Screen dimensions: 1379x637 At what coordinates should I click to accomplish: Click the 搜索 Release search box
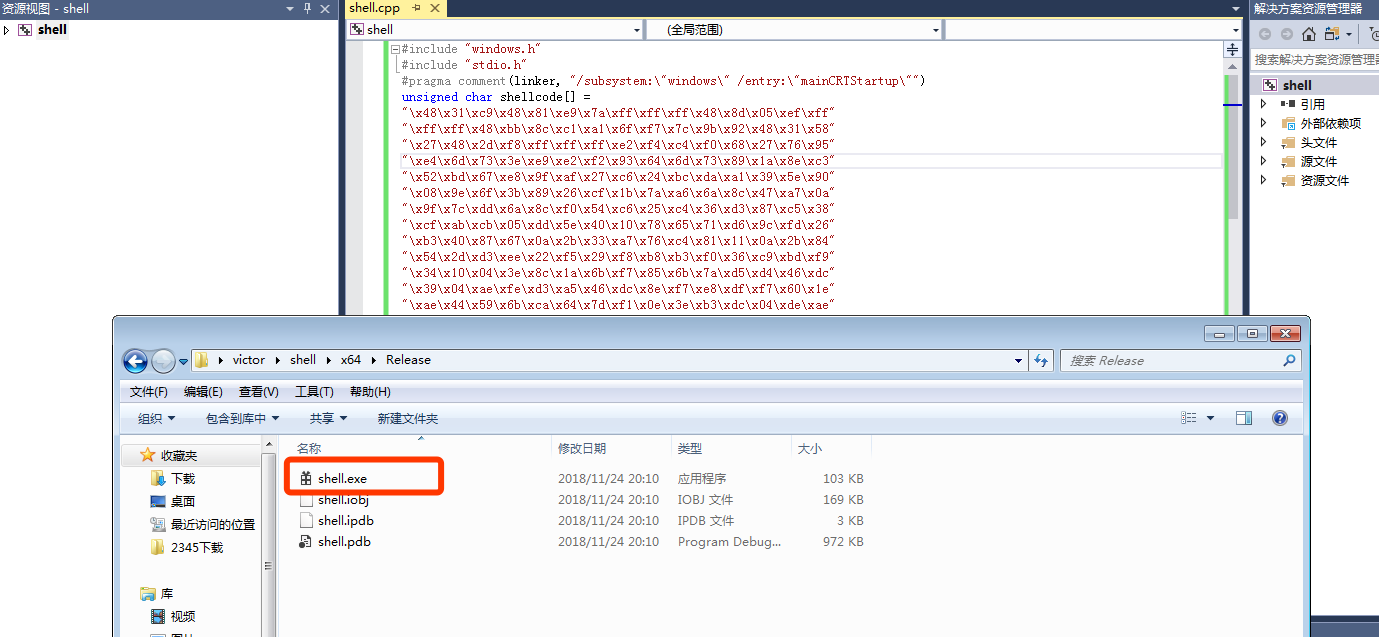(1172, 360)
